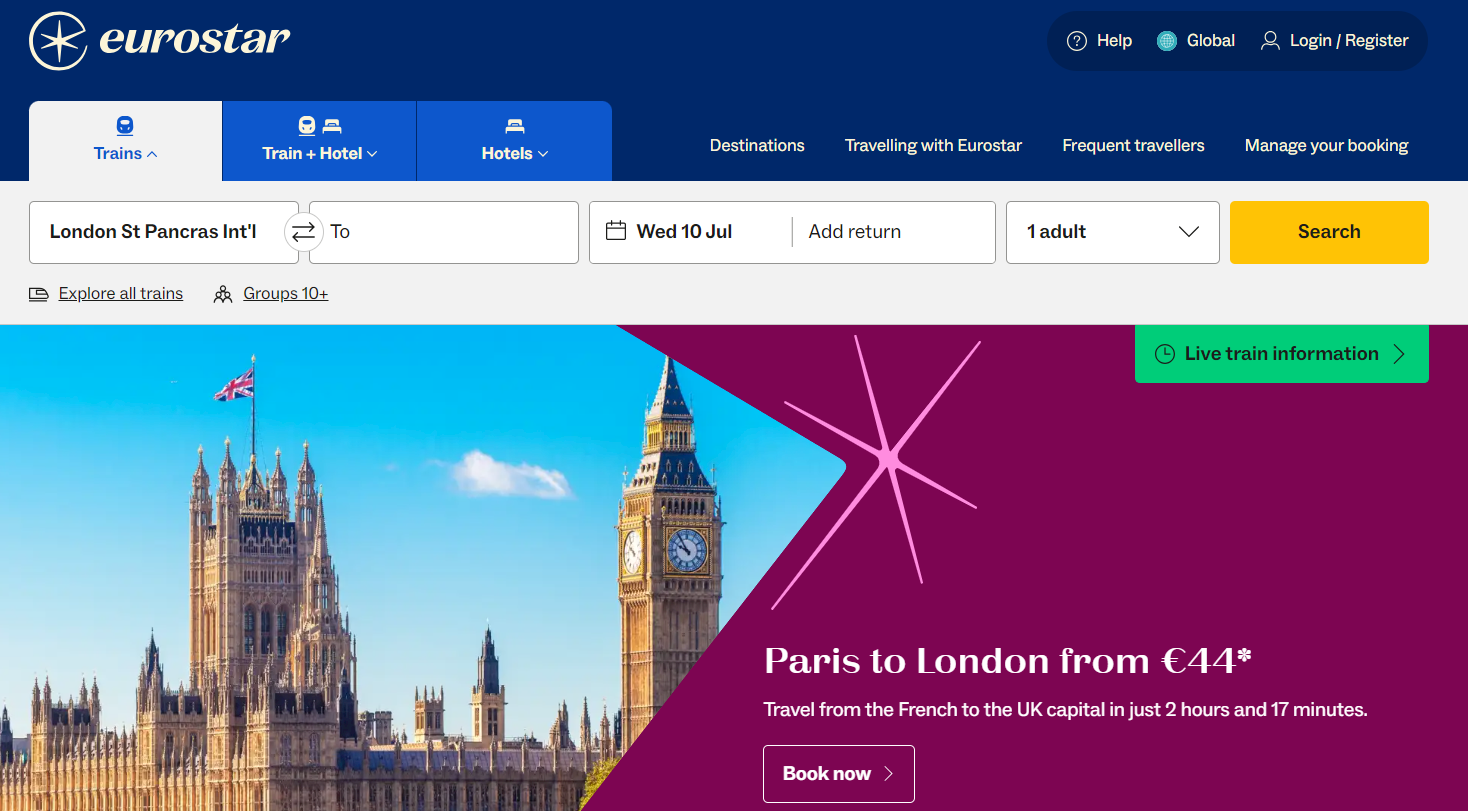Collapse the Trains tab
Screen dimensions: 1468x811
(125, 141)
